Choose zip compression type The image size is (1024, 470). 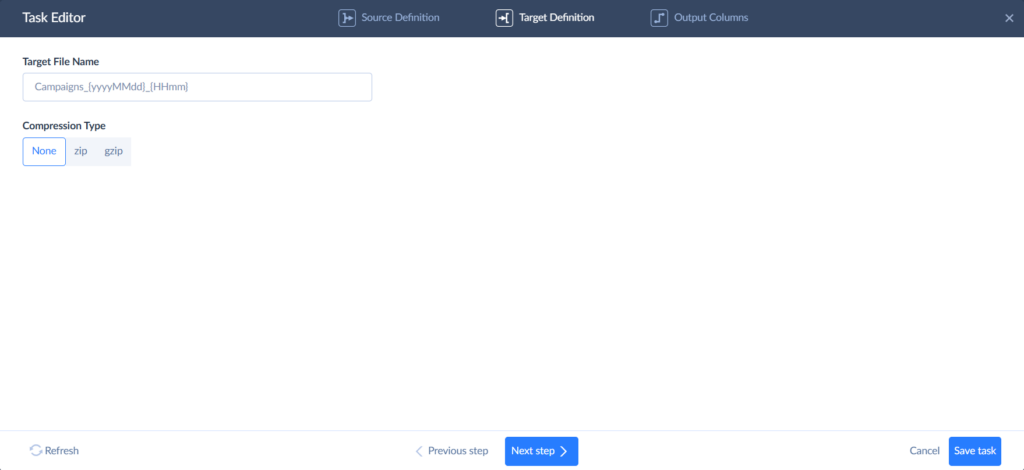click(81, 151)
